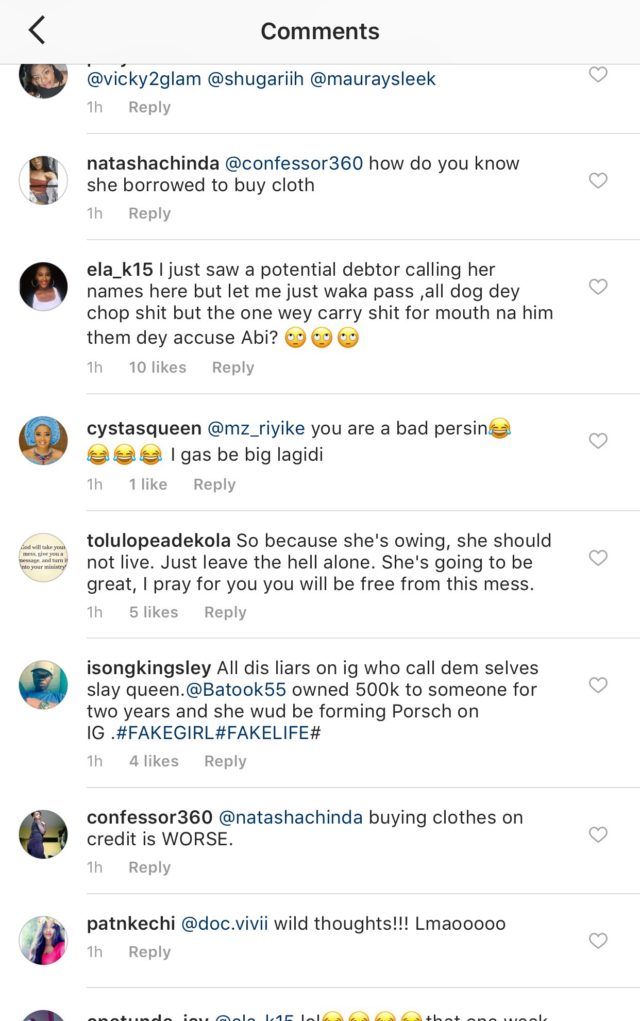Screen dimensions: 640x1021
Task: Reply to isongkingsley's comment
Action: 225,761
